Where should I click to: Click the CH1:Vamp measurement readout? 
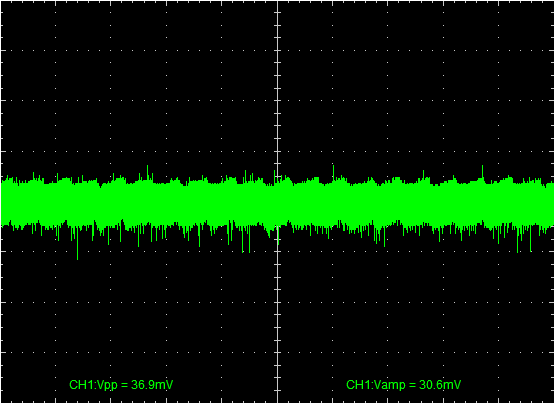coord(403,385)
